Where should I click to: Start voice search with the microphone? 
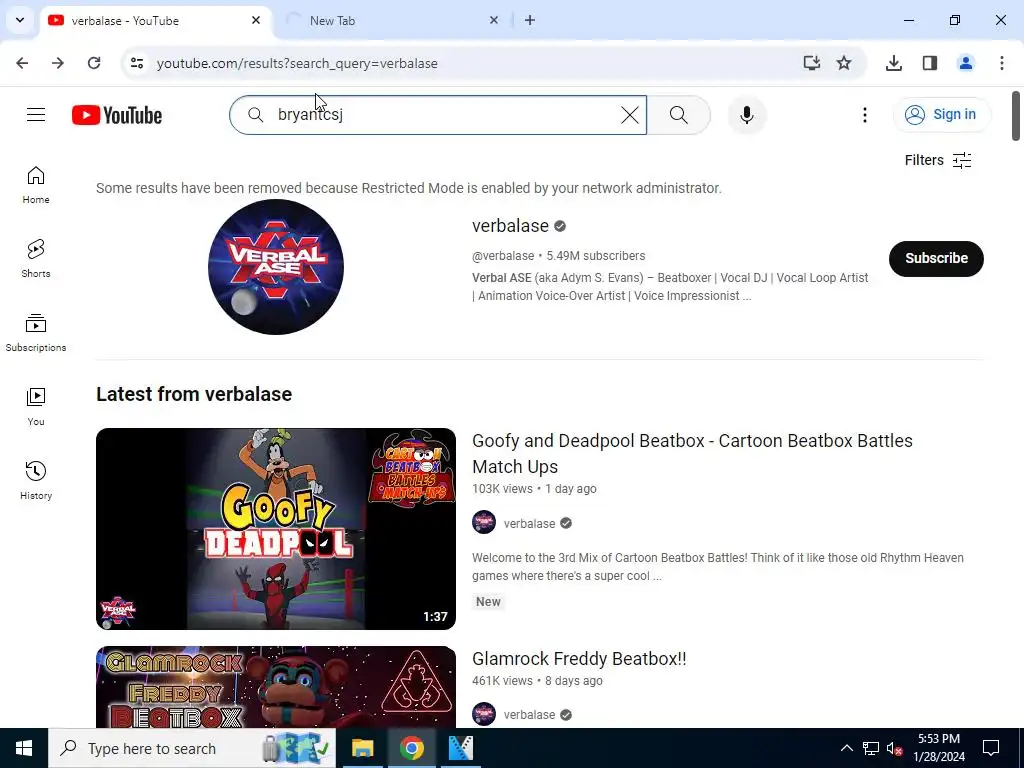point(746,115)
